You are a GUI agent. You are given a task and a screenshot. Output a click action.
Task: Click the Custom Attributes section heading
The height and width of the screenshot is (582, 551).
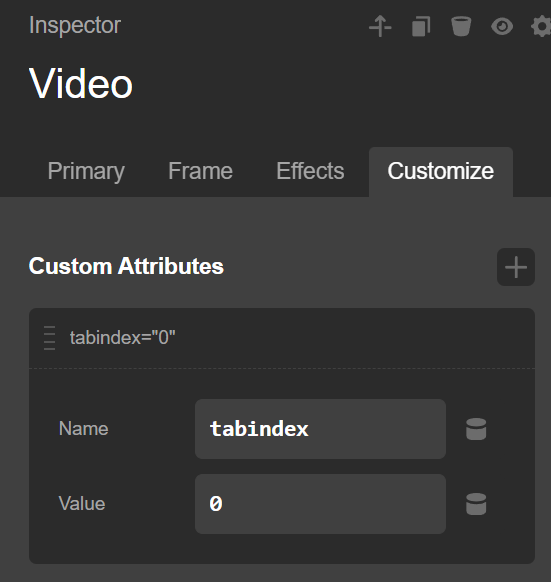click(x=126, y=266)
